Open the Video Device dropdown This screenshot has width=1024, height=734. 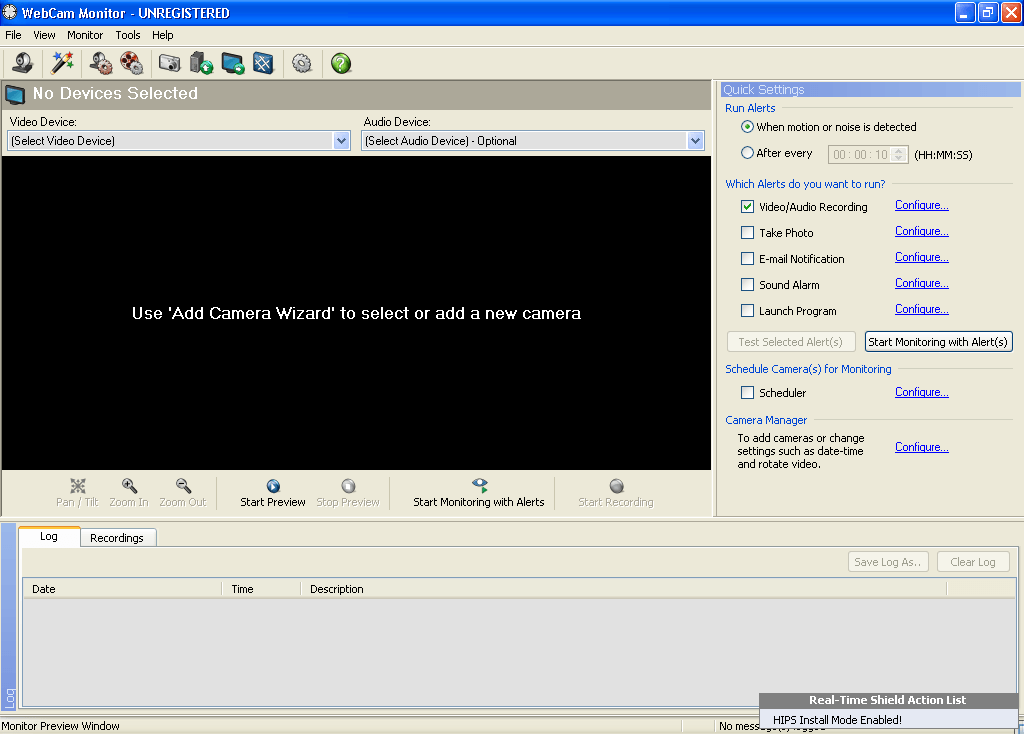340,140
